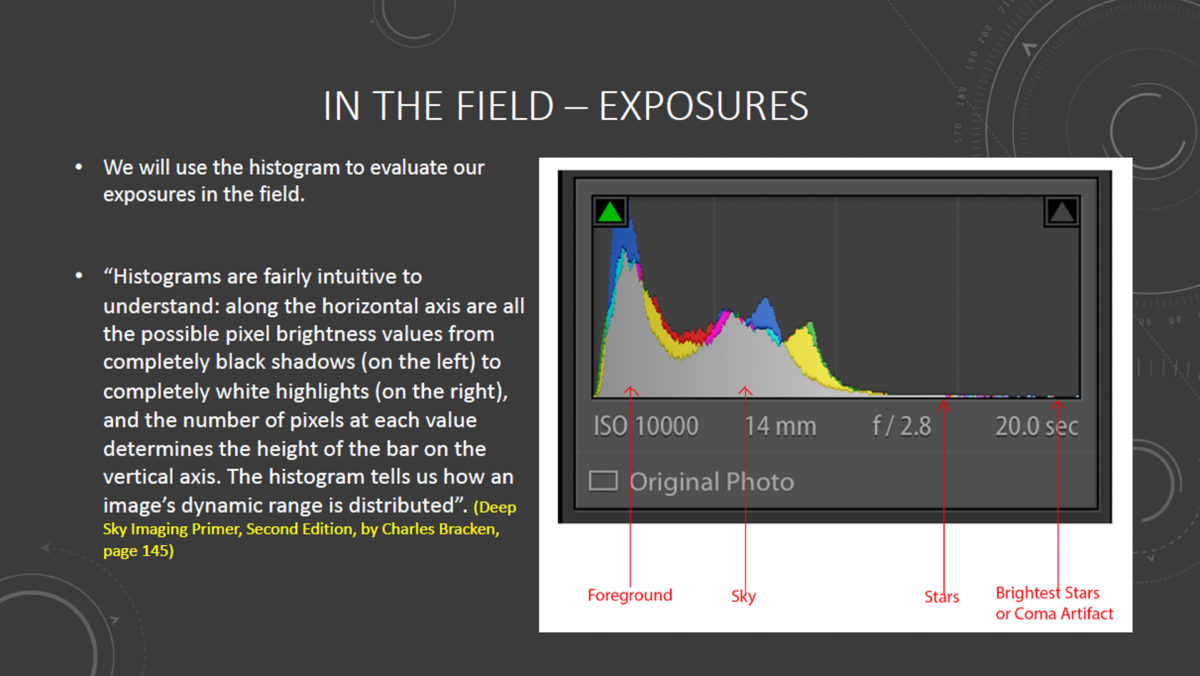Enable the Original Photo checkbox
1200x676 pixels.
point(603,481)
